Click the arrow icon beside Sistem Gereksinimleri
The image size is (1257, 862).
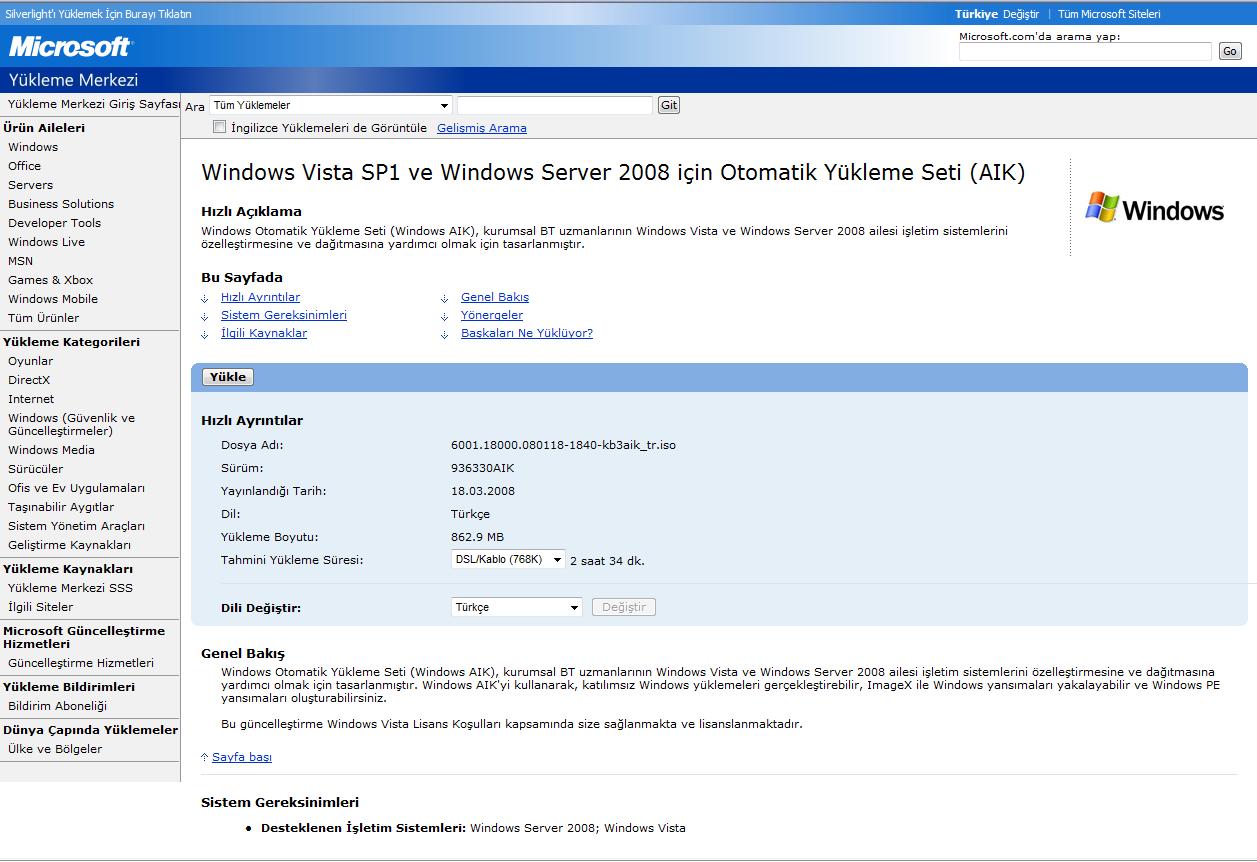[x=205, y=316]
